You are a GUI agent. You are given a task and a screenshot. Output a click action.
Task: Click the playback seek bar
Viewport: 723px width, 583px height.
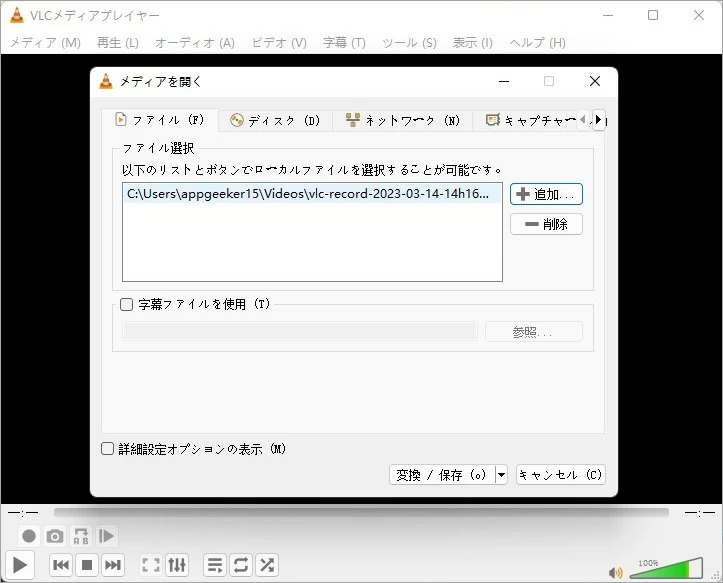tap(361, 512)
